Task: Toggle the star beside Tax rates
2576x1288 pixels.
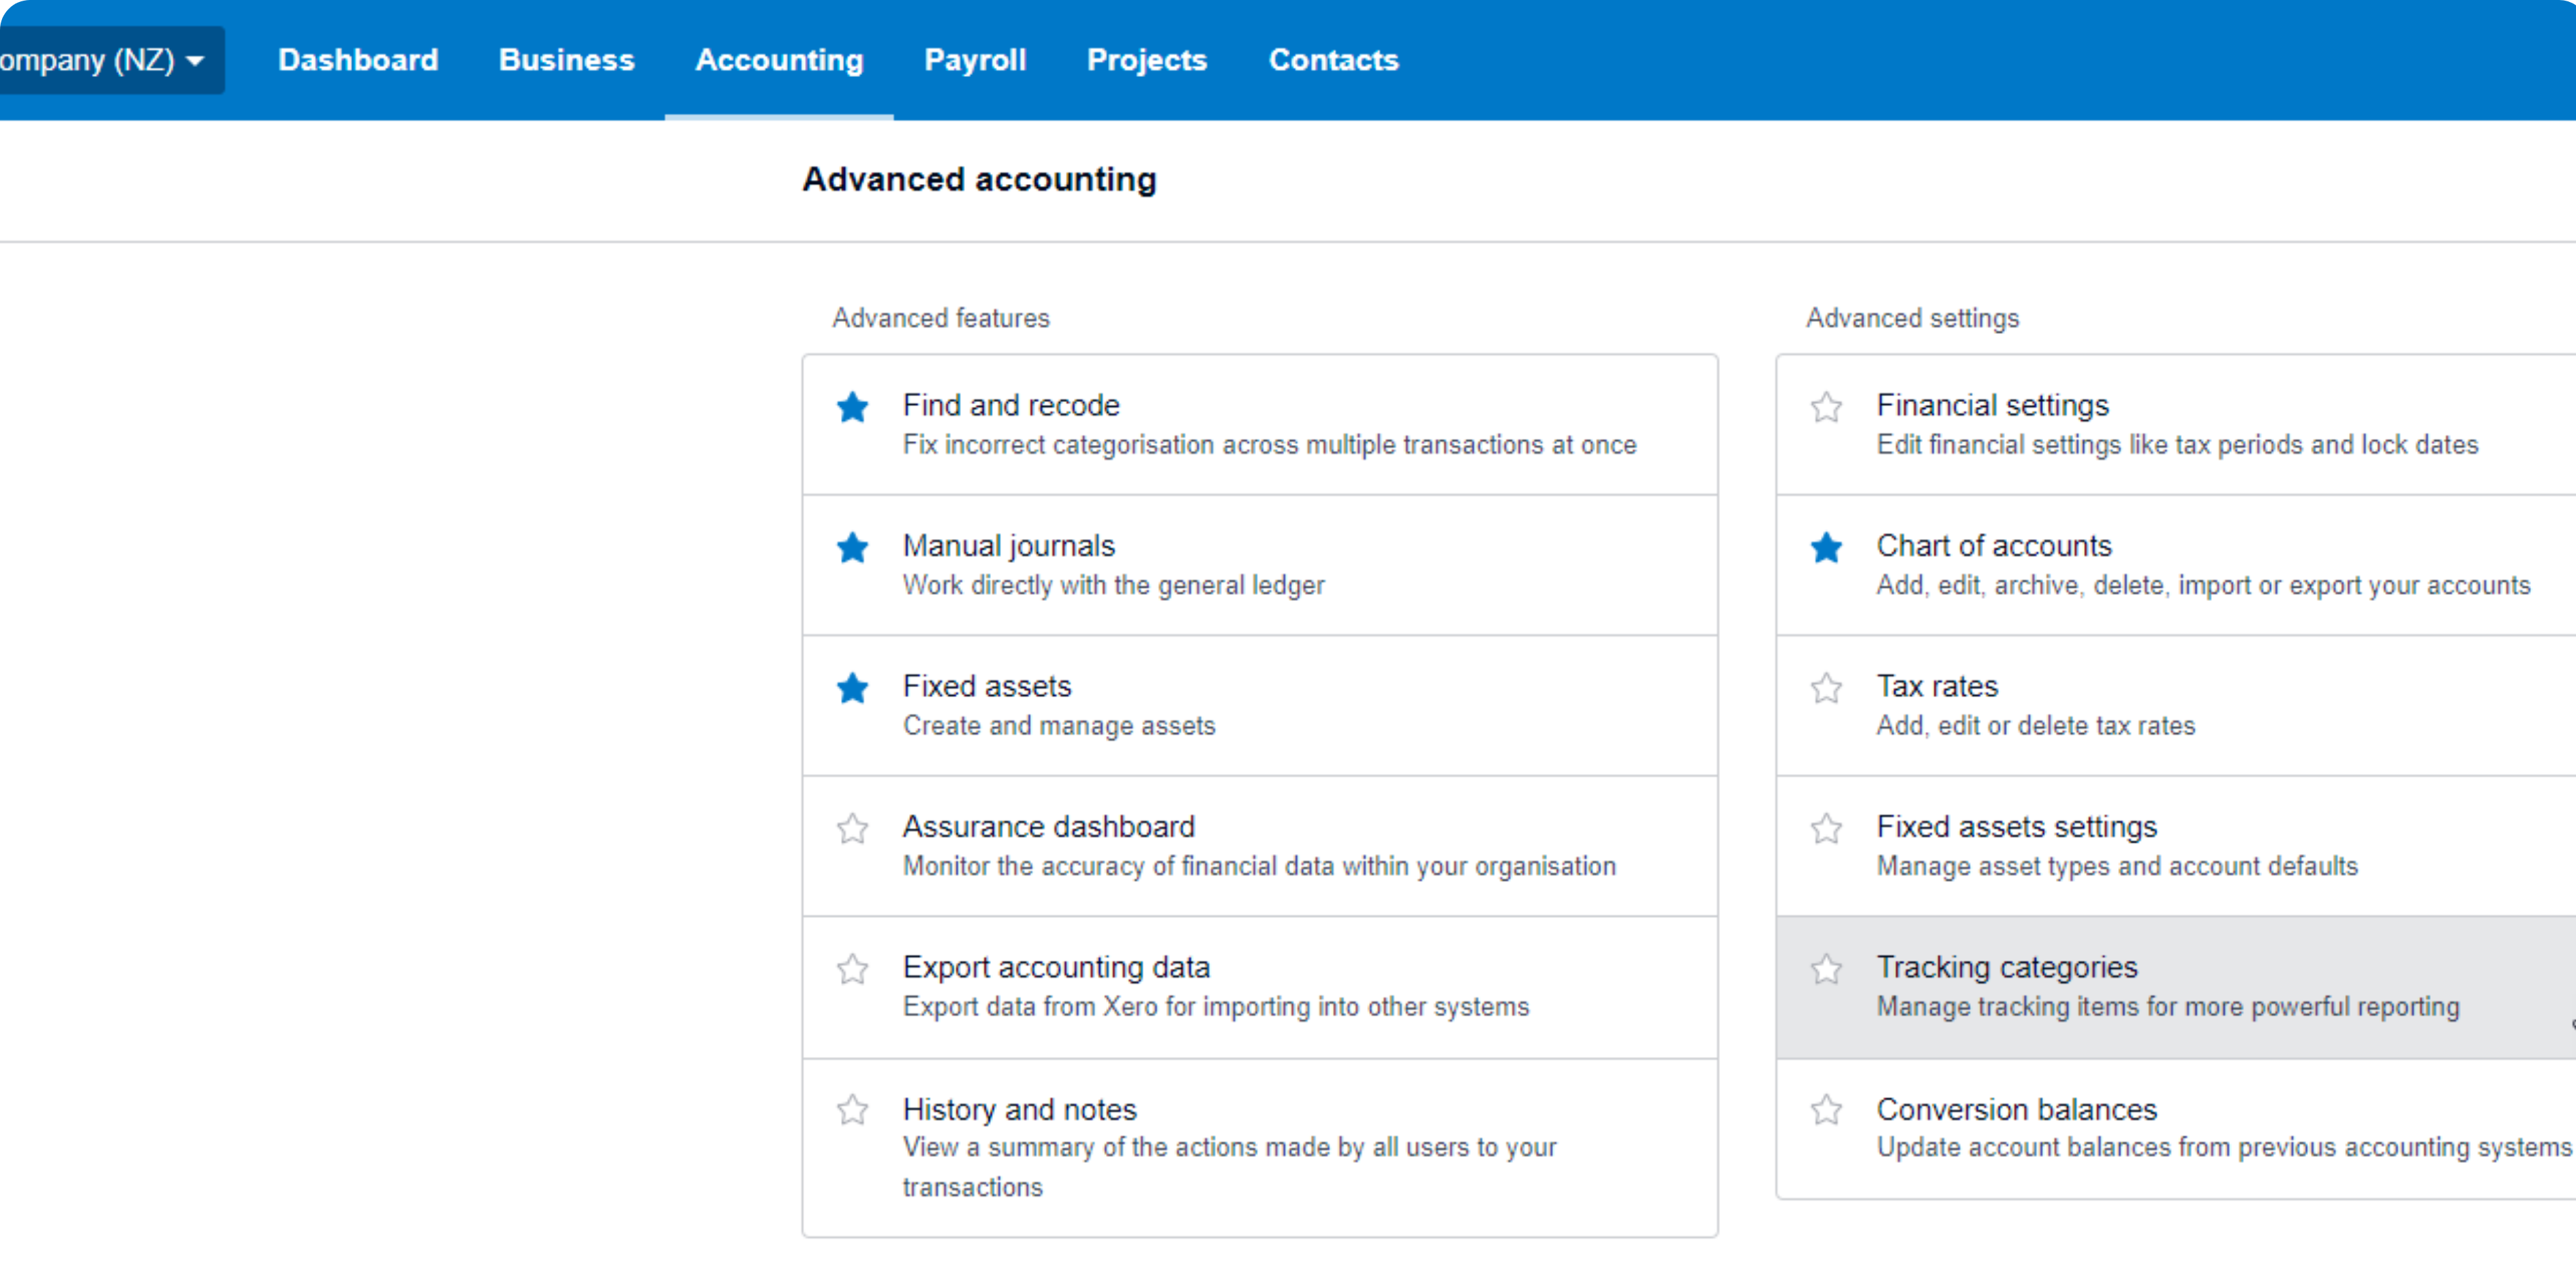Action: tap(1826, 688)
